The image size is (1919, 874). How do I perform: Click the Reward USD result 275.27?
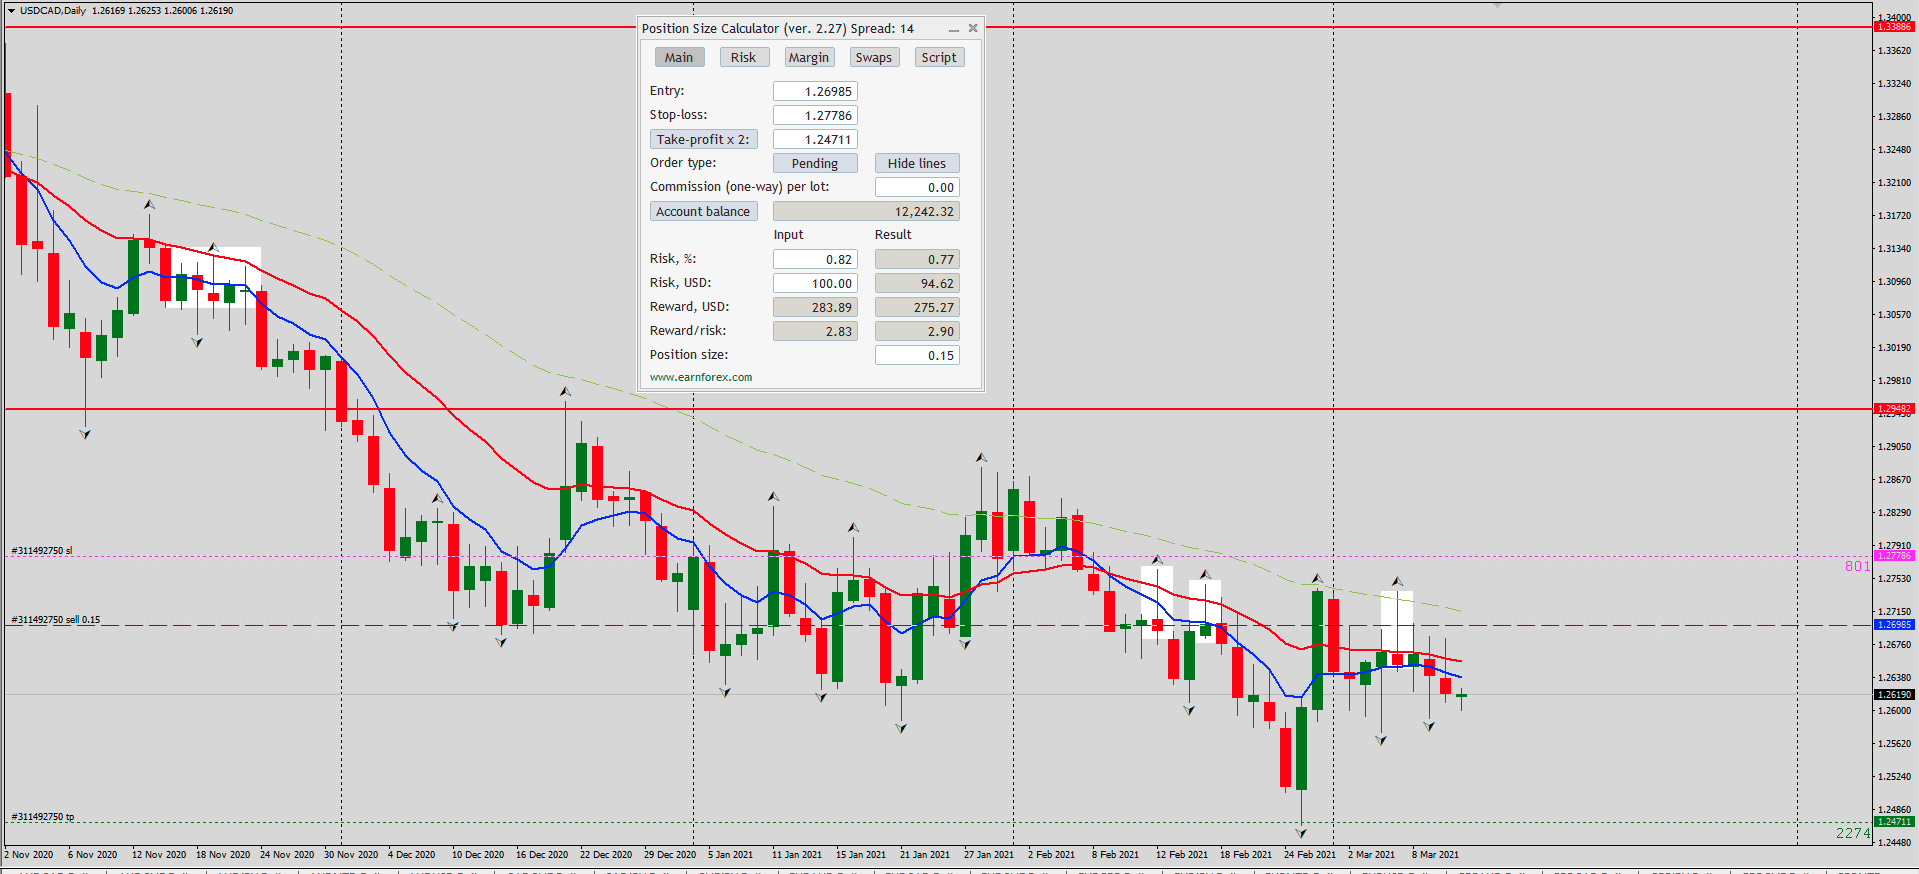(917, 307)
